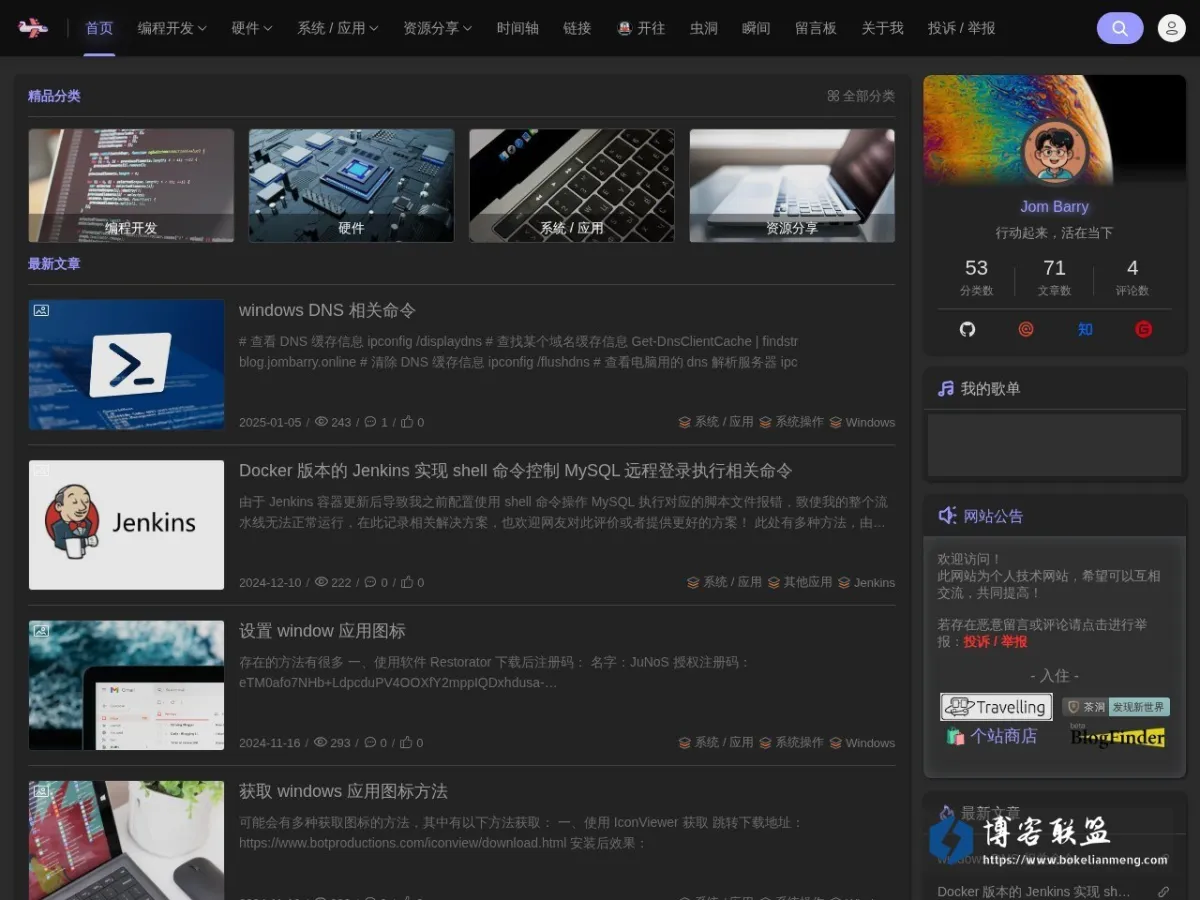Click the red @ email icon
The height and width of the screenshot is (900, 1200).
click(1026, 329)
